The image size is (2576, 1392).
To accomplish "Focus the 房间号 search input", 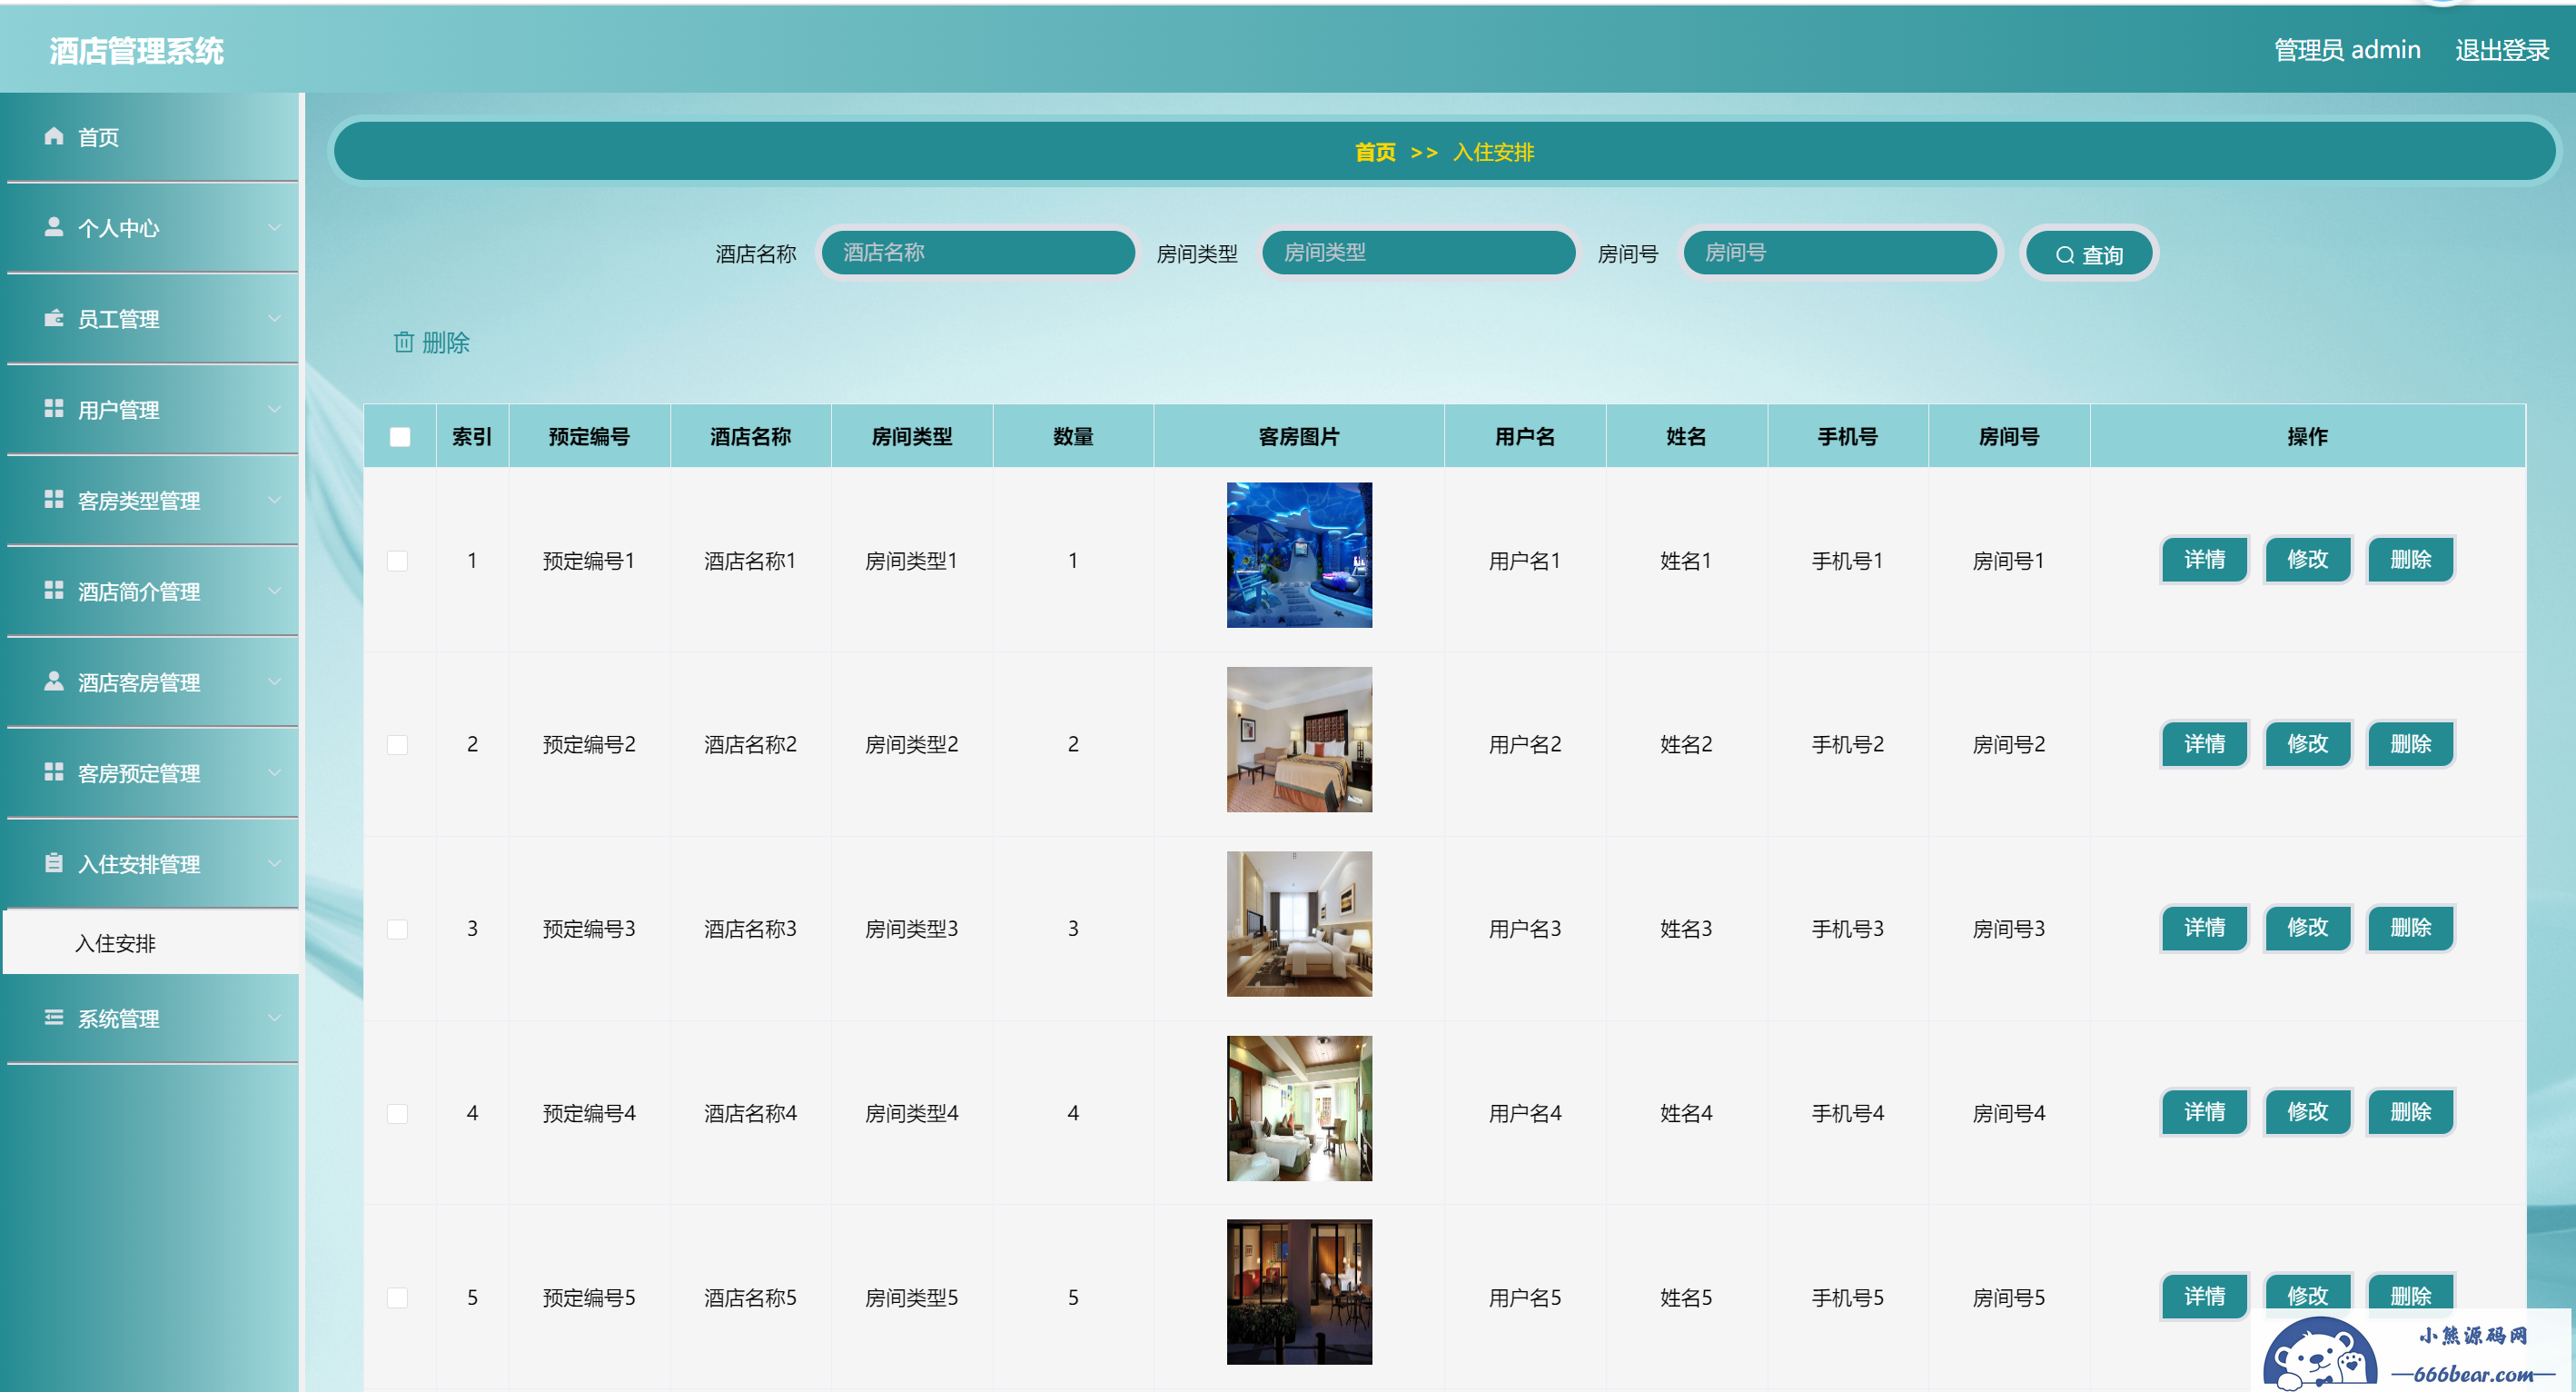I will (x=1839, y=252).
